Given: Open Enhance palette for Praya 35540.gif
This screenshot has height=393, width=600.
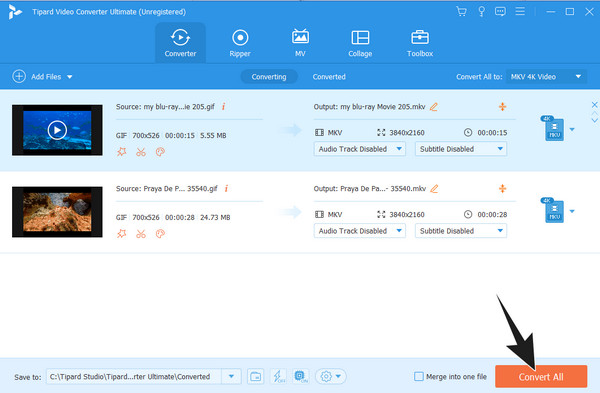Looking at the screenshot, I should [x=160, y=234].
